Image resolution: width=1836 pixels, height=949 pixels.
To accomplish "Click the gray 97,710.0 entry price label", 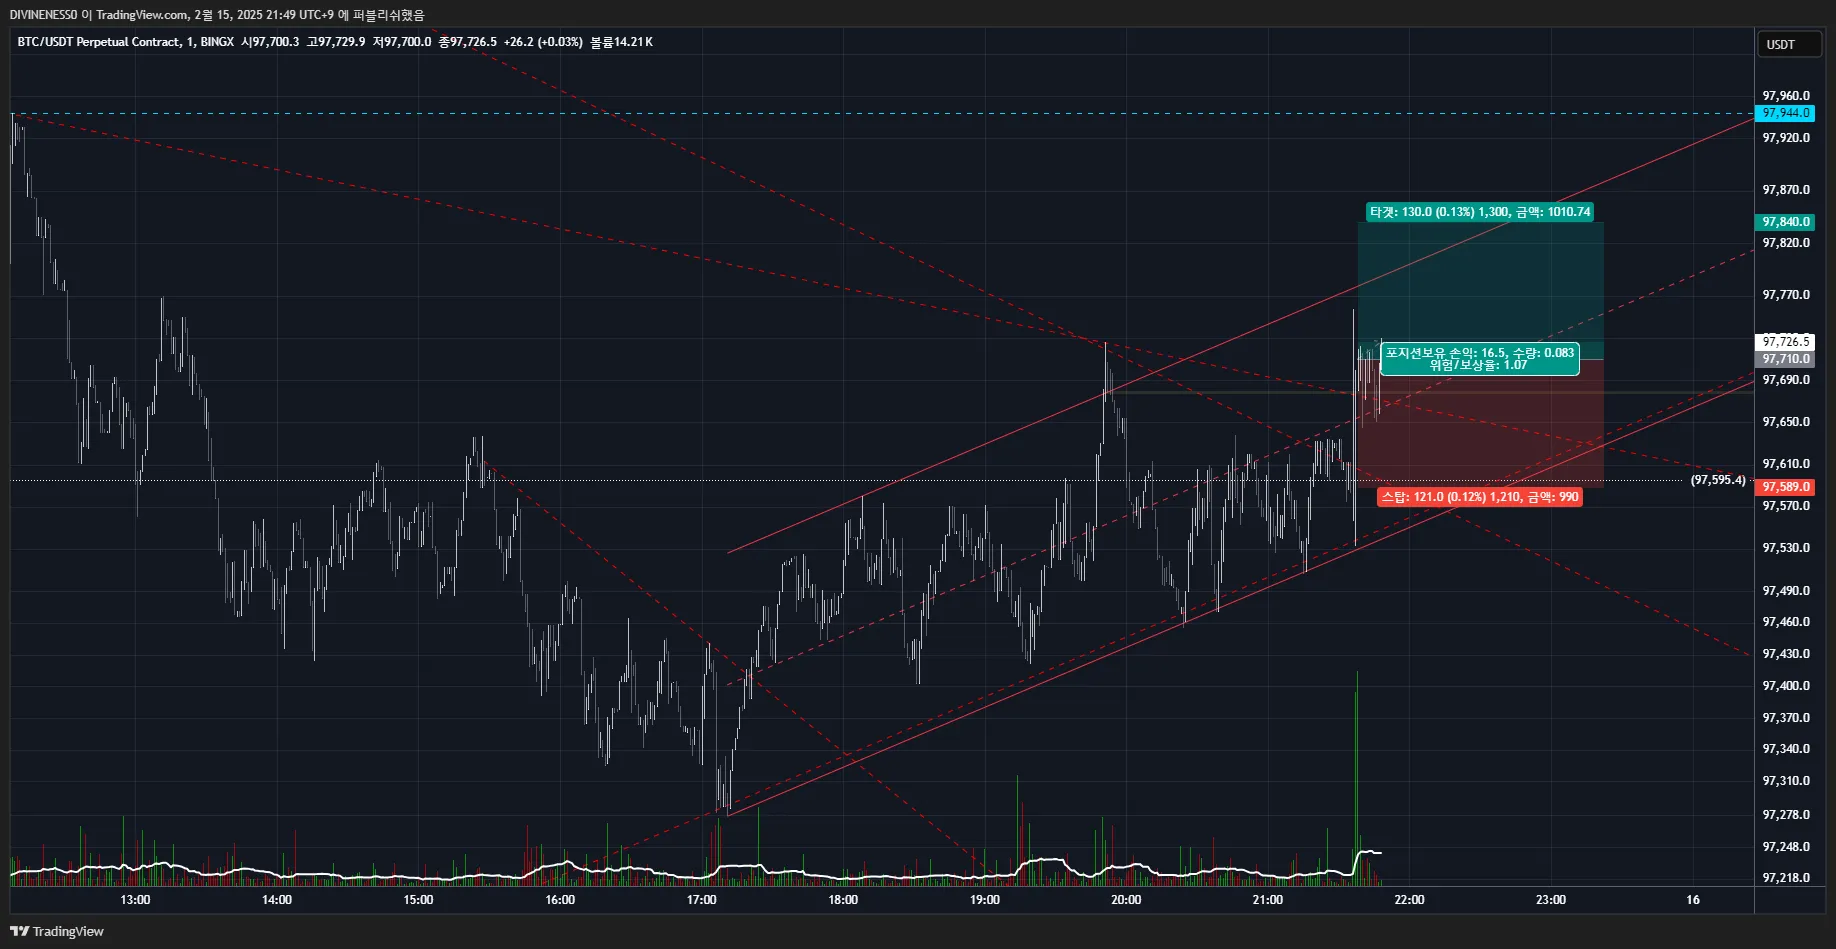I will 1786,359.
